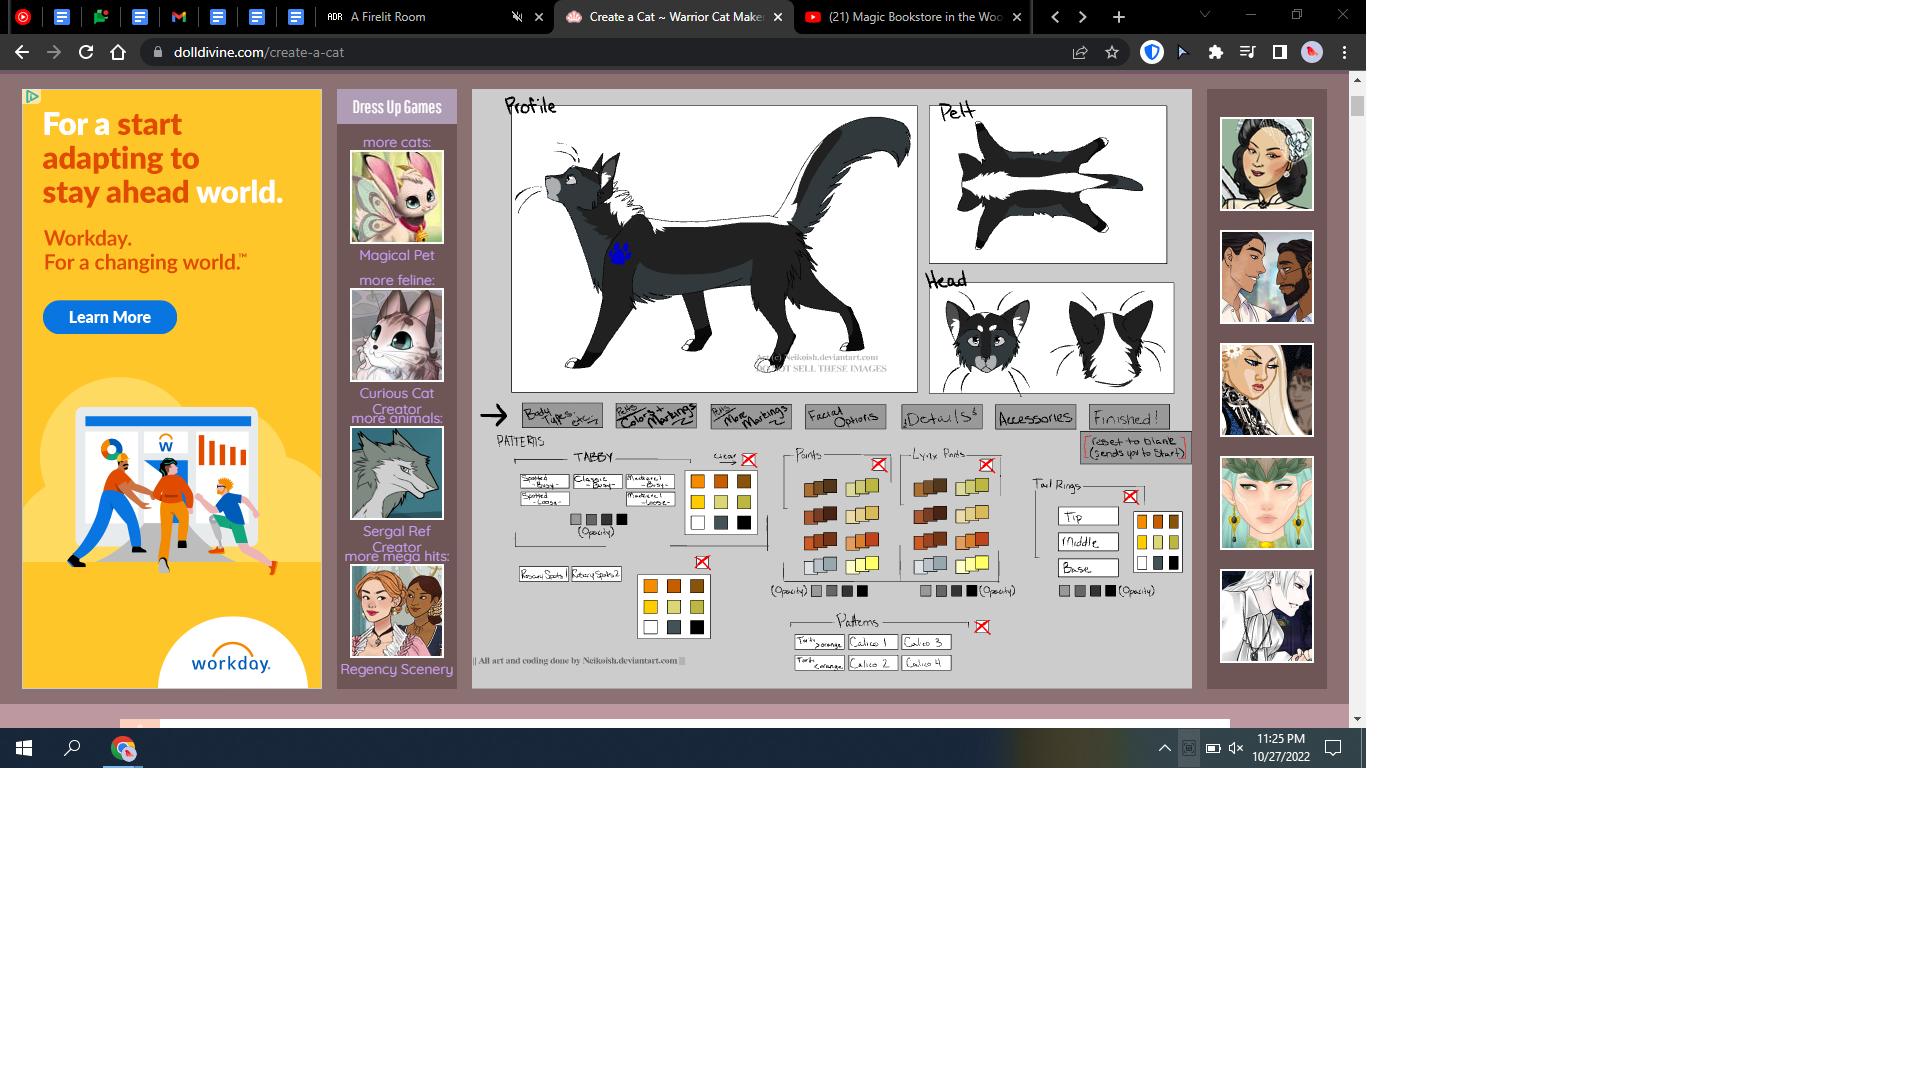
Task: Clear the Points markings red X
Action: coord(879,465)
